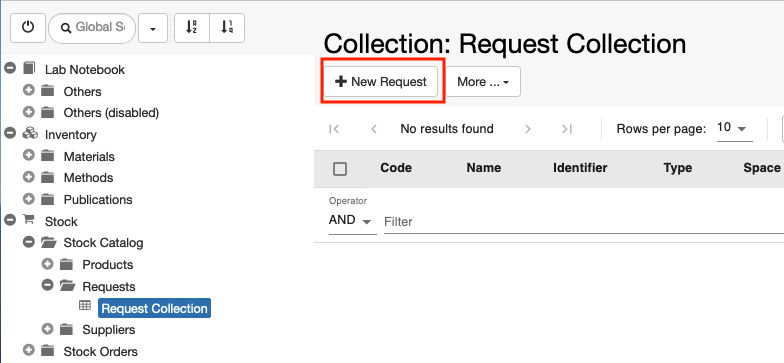Open the More ... menu
The height and width of the screenshot is (363, 784).
tap(483, 82)
